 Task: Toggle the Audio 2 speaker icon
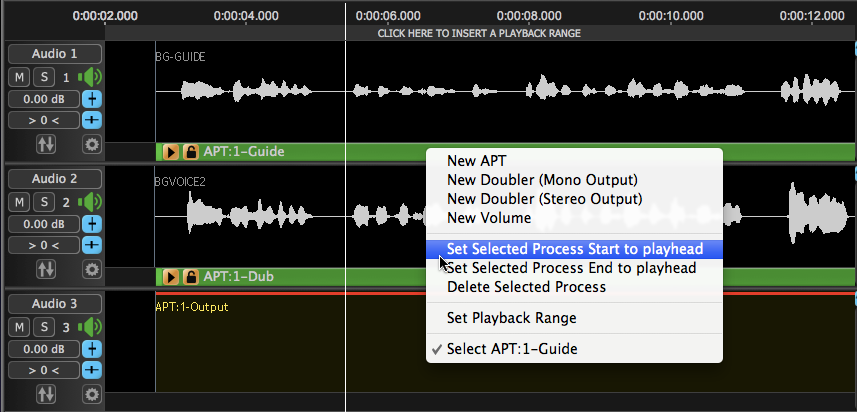(90, 203)
